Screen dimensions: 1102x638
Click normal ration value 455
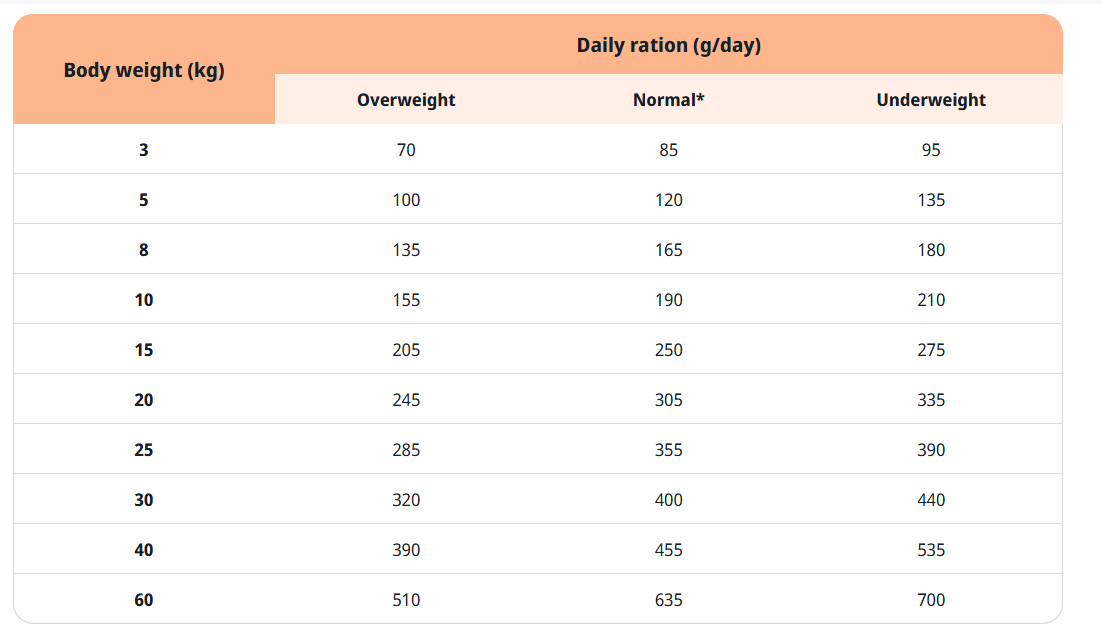668,550
